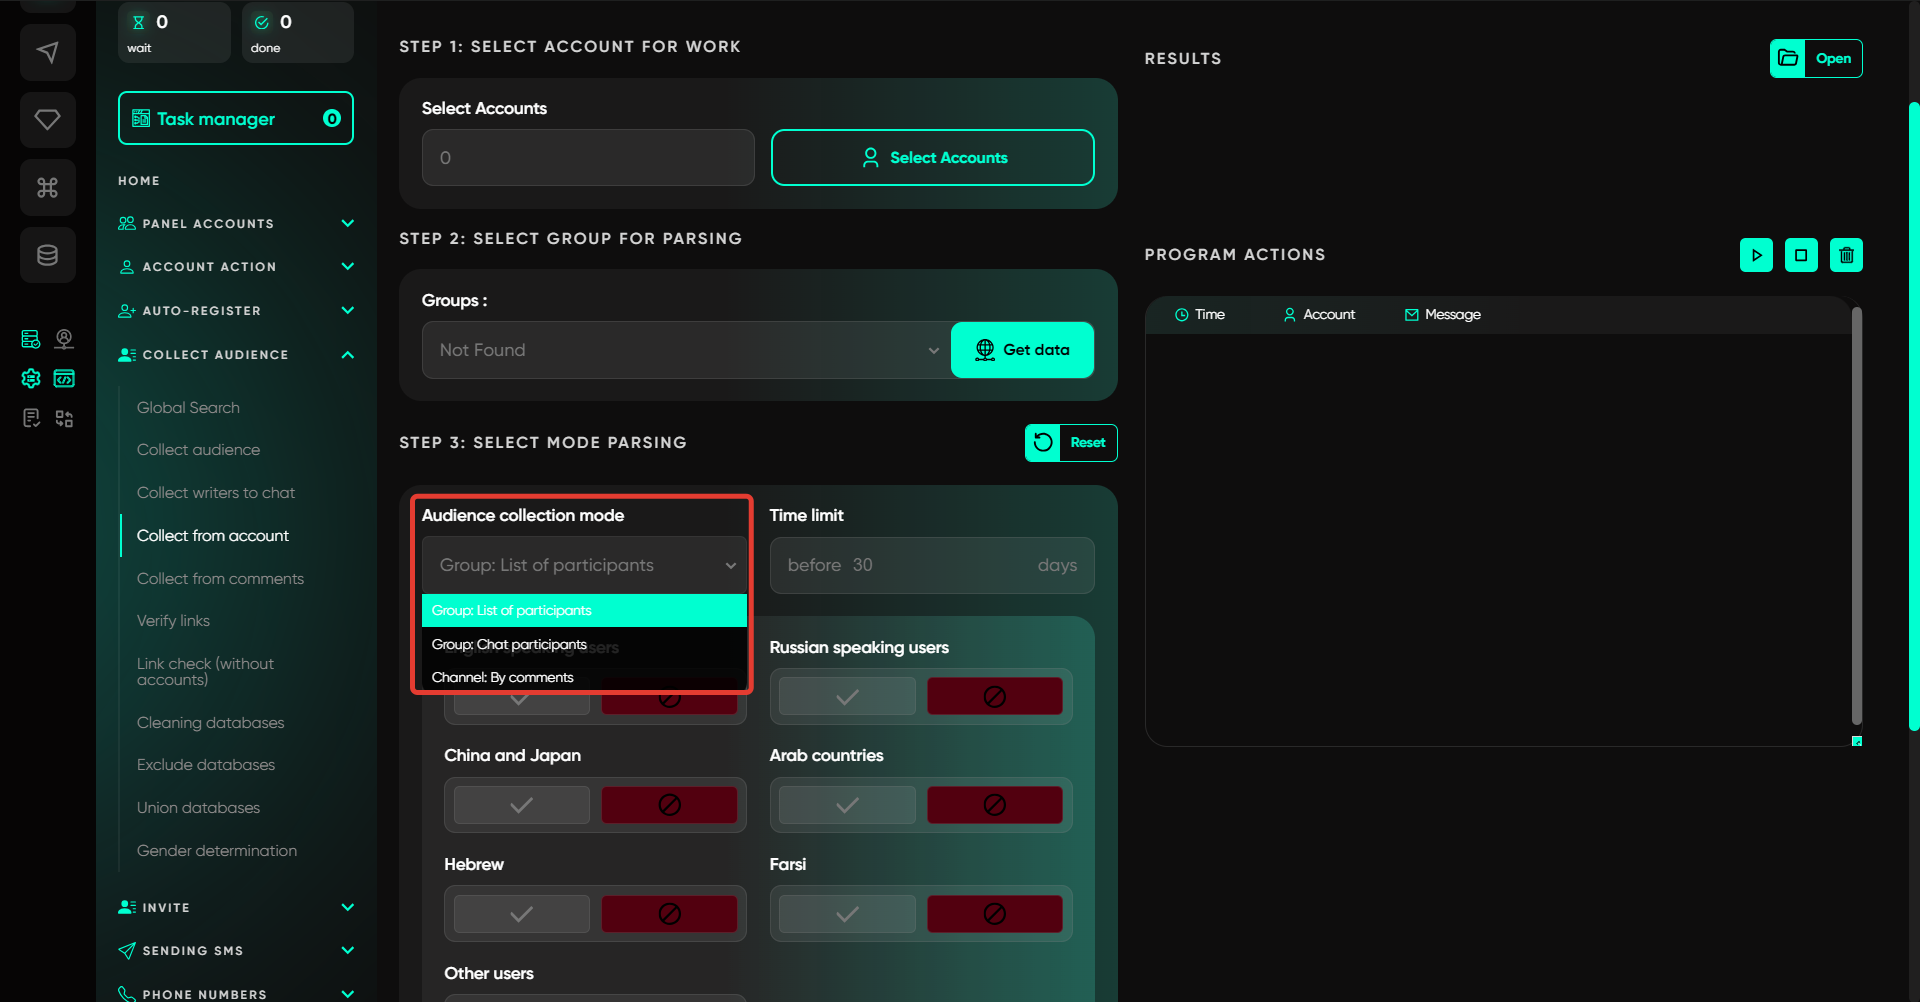Viewport: 1920px width, 1002px height.
Task: Click the diamond icon in left rail
Action: click(47, 120)
